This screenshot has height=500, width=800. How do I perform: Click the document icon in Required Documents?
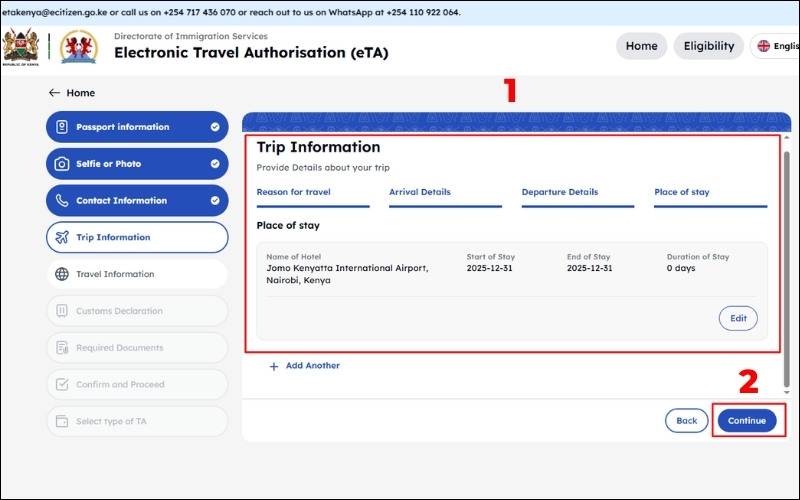(62, 347)
